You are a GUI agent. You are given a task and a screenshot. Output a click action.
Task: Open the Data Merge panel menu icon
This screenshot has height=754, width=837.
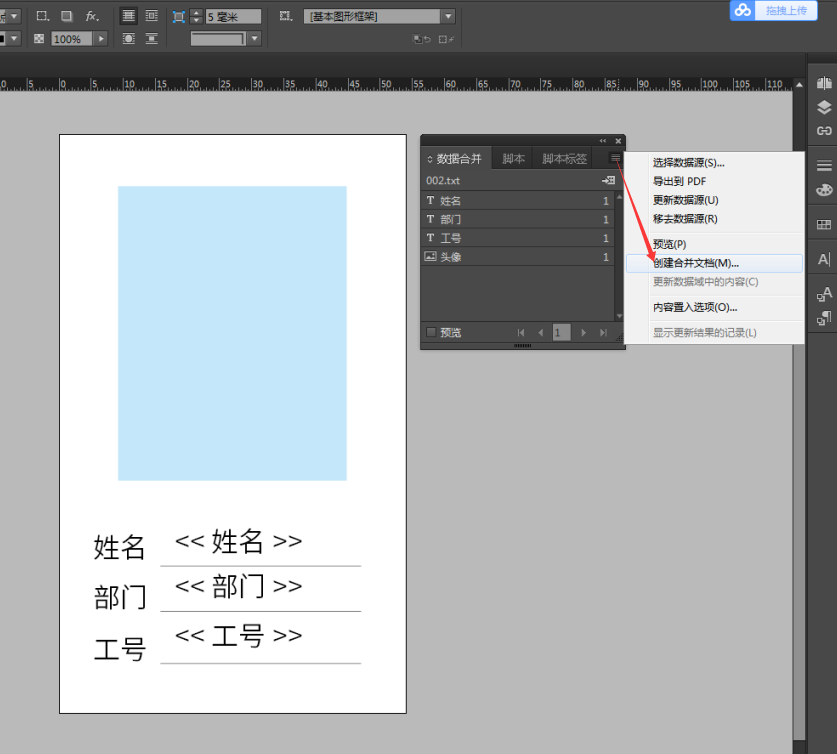(615, 158)
